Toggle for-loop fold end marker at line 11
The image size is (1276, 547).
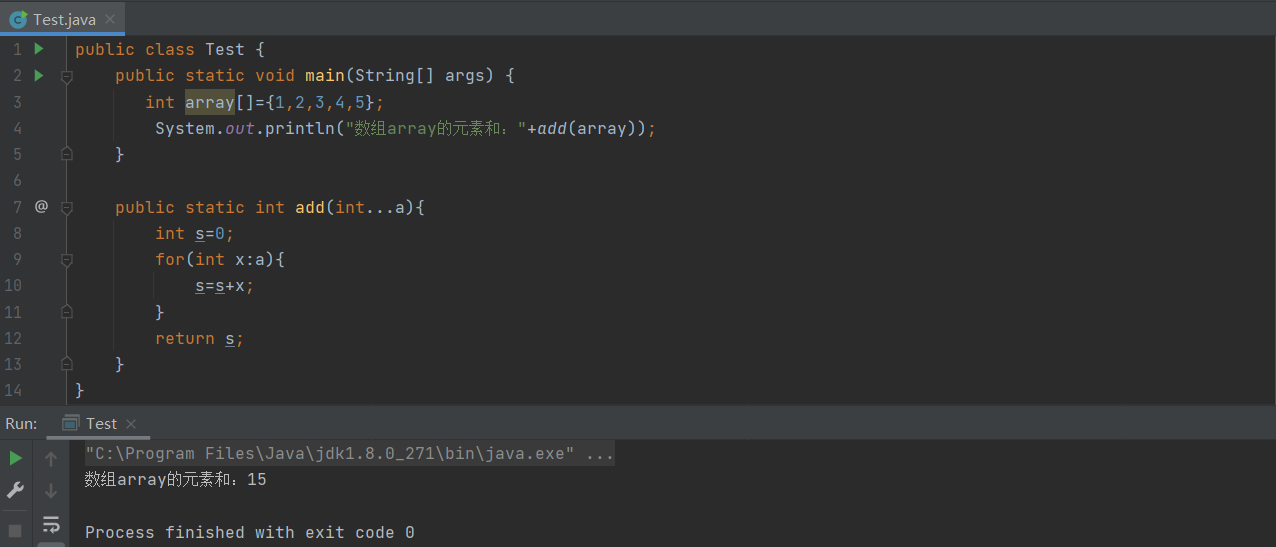pyautogui.click(x=66, y=312)
